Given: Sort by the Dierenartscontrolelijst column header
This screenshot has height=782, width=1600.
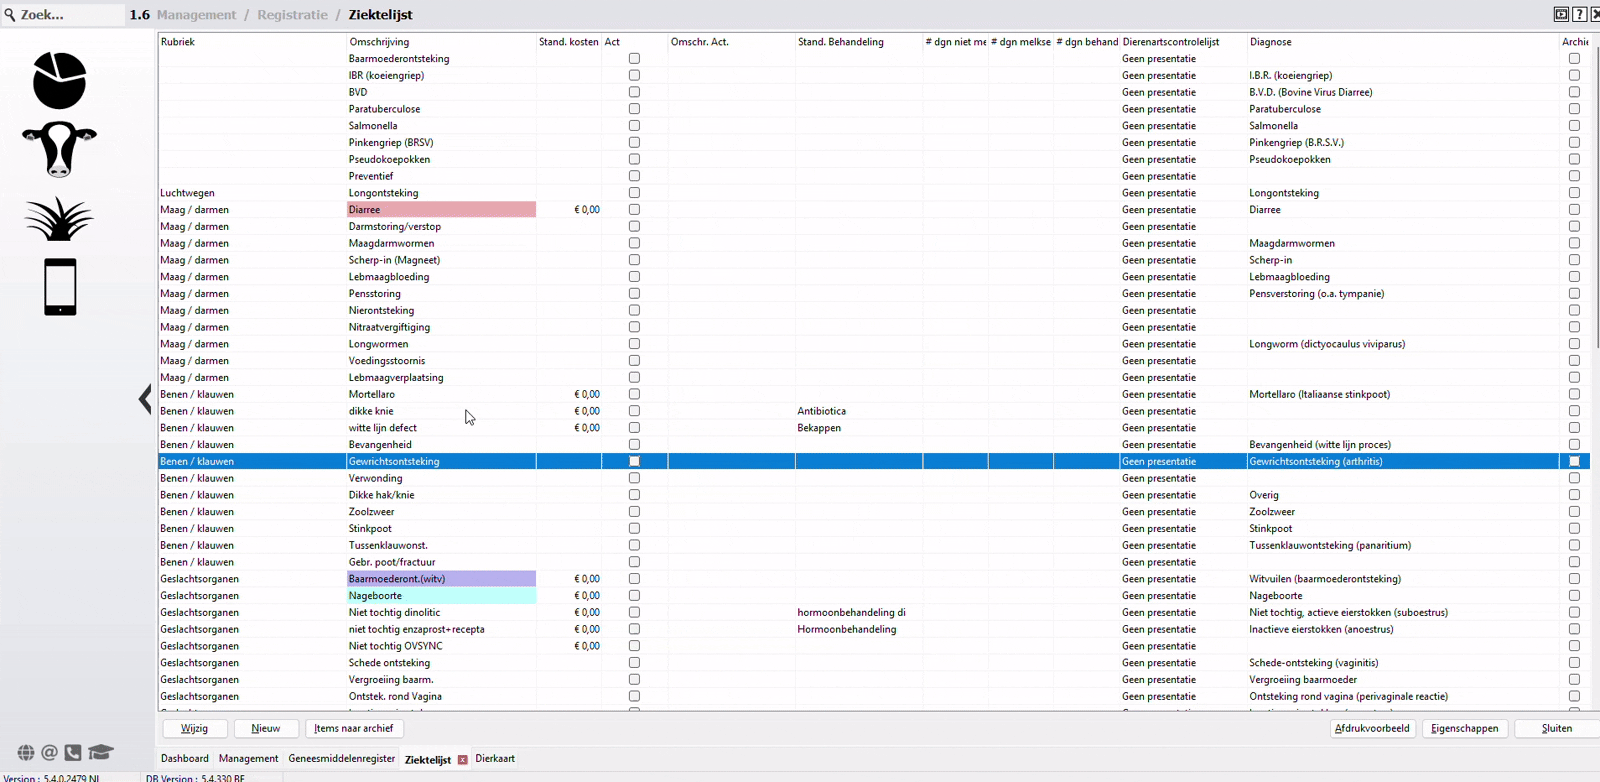Looking at the screenshot, I should pos(1183,42).
